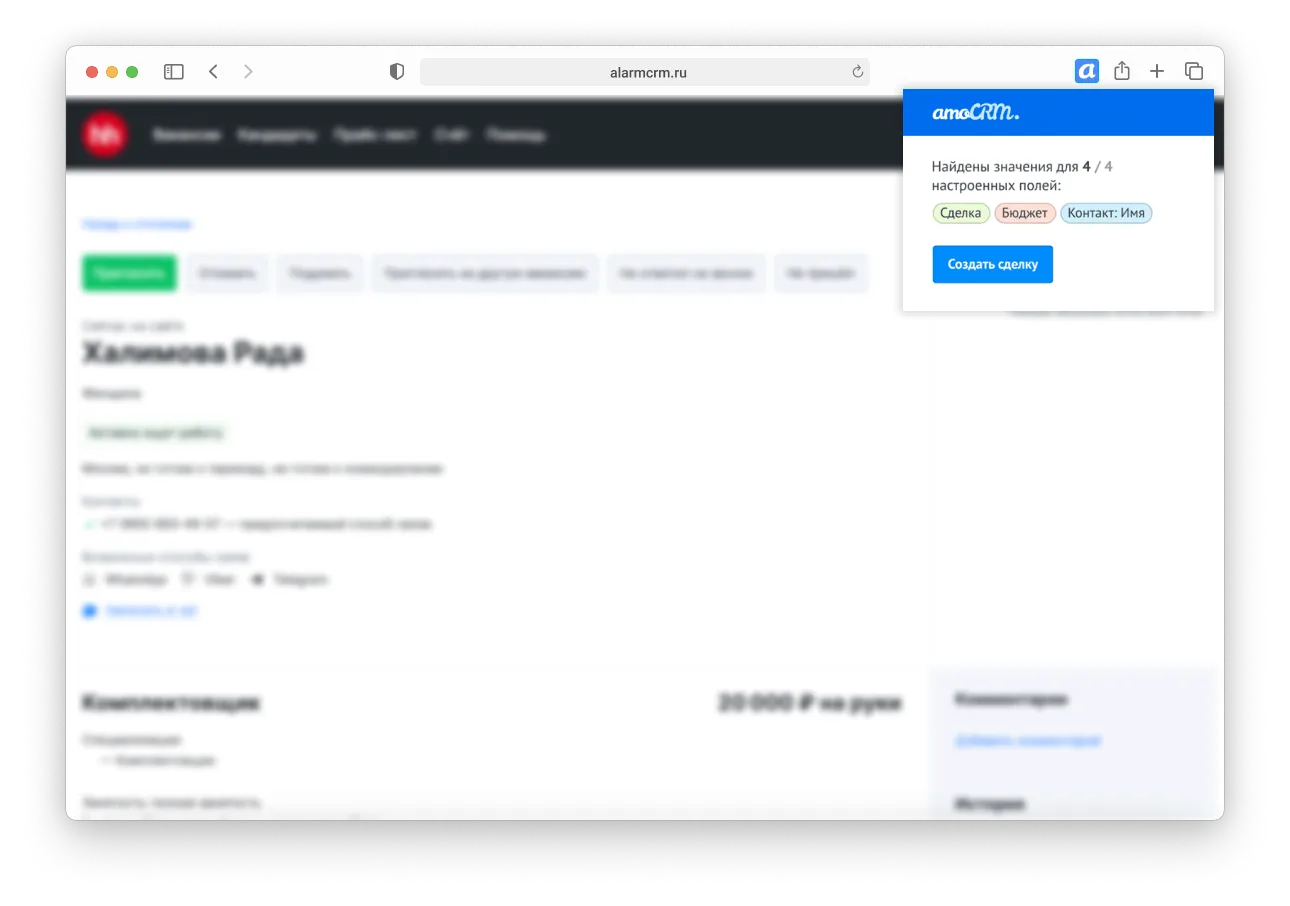This screenshot has width=1290, height=906.
Task: Open a new tab using the plus icon
Action: click(x=1157, y=71)
